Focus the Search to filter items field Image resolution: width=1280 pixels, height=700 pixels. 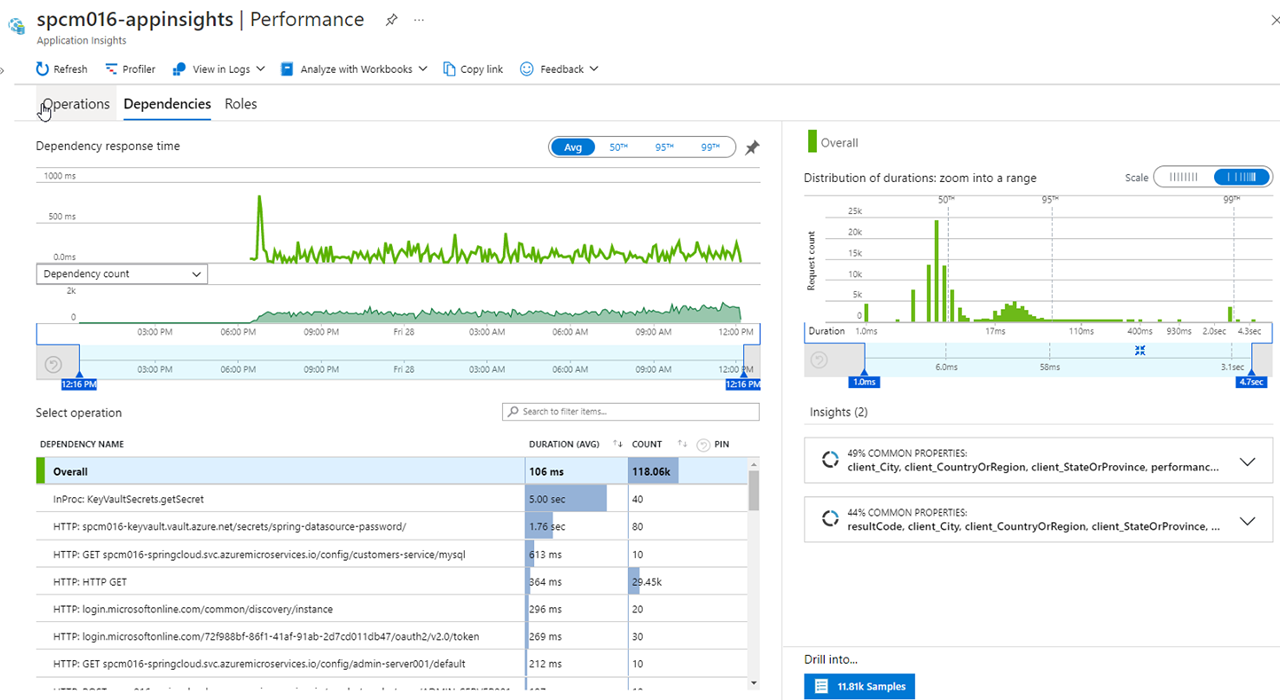(x=630, y=411)
